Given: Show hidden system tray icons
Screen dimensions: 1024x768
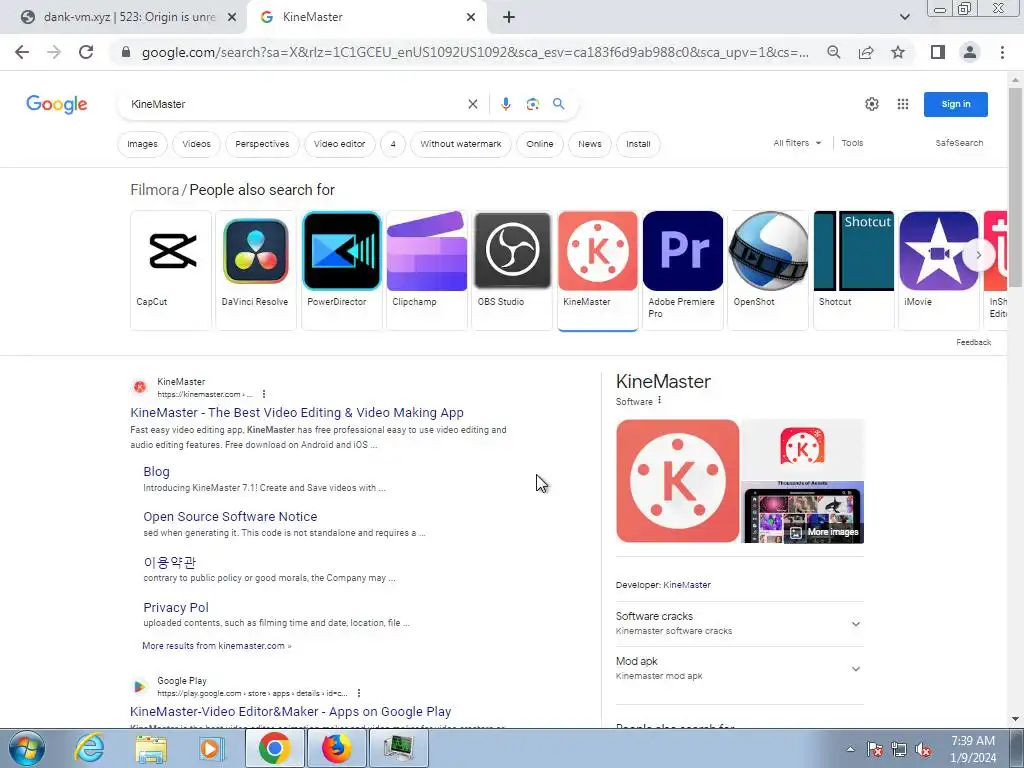Looking at the screenshot, I should click(850, 749).
